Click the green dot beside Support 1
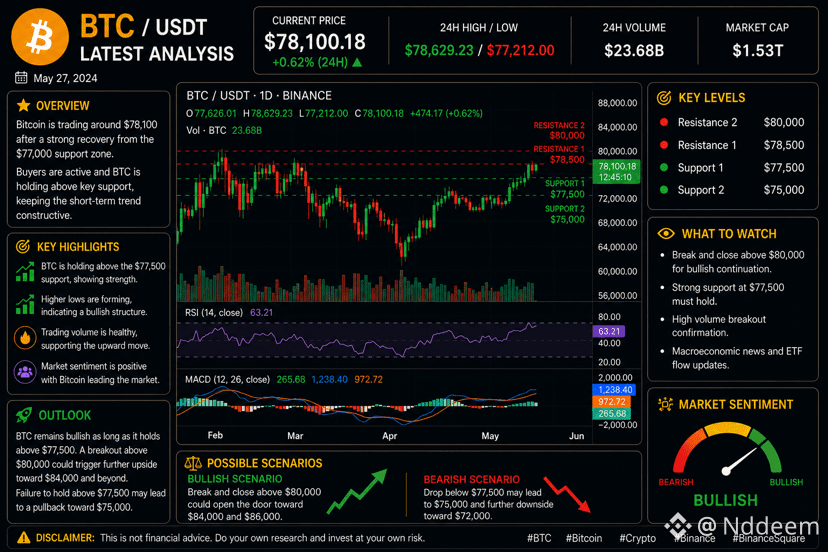The image size is (828, 552). point(664,167)
